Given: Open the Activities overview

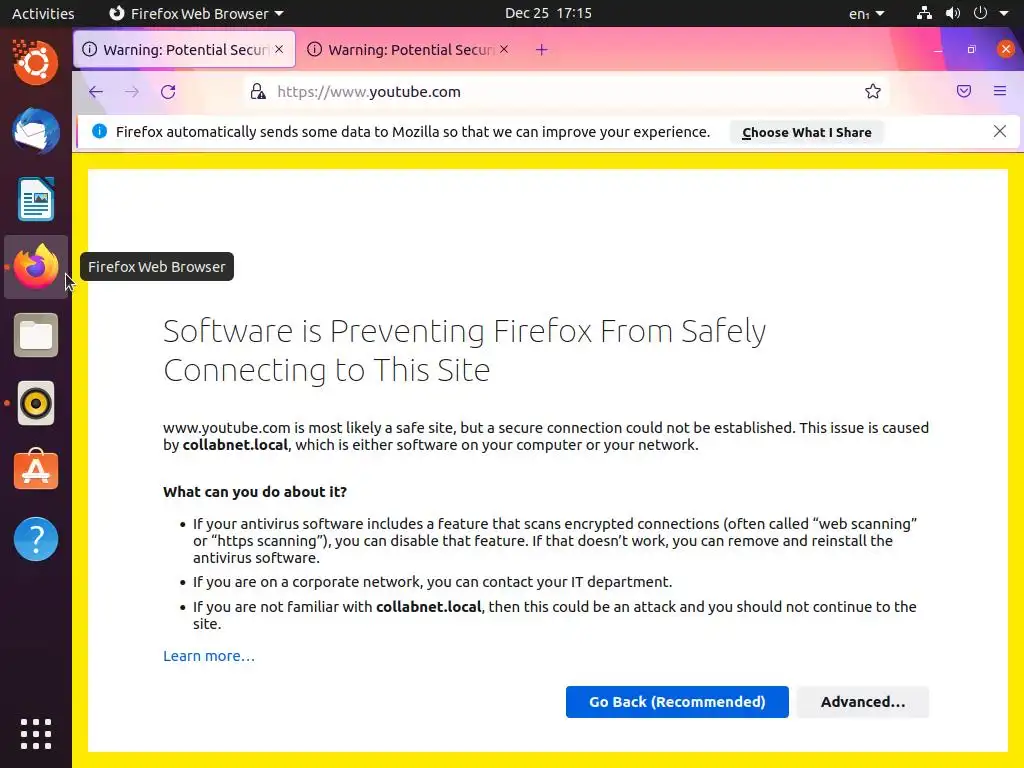Looking at the screenshot, I should click(43, 14).
